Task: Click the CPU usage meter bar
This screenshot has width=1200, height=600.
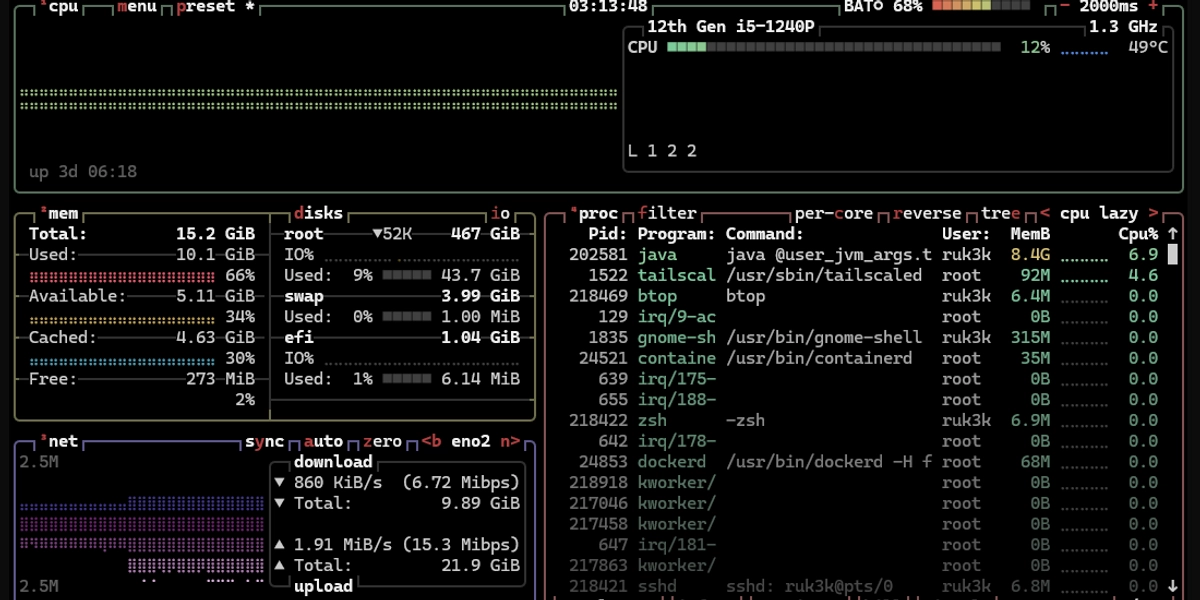Action: (832, 47)
